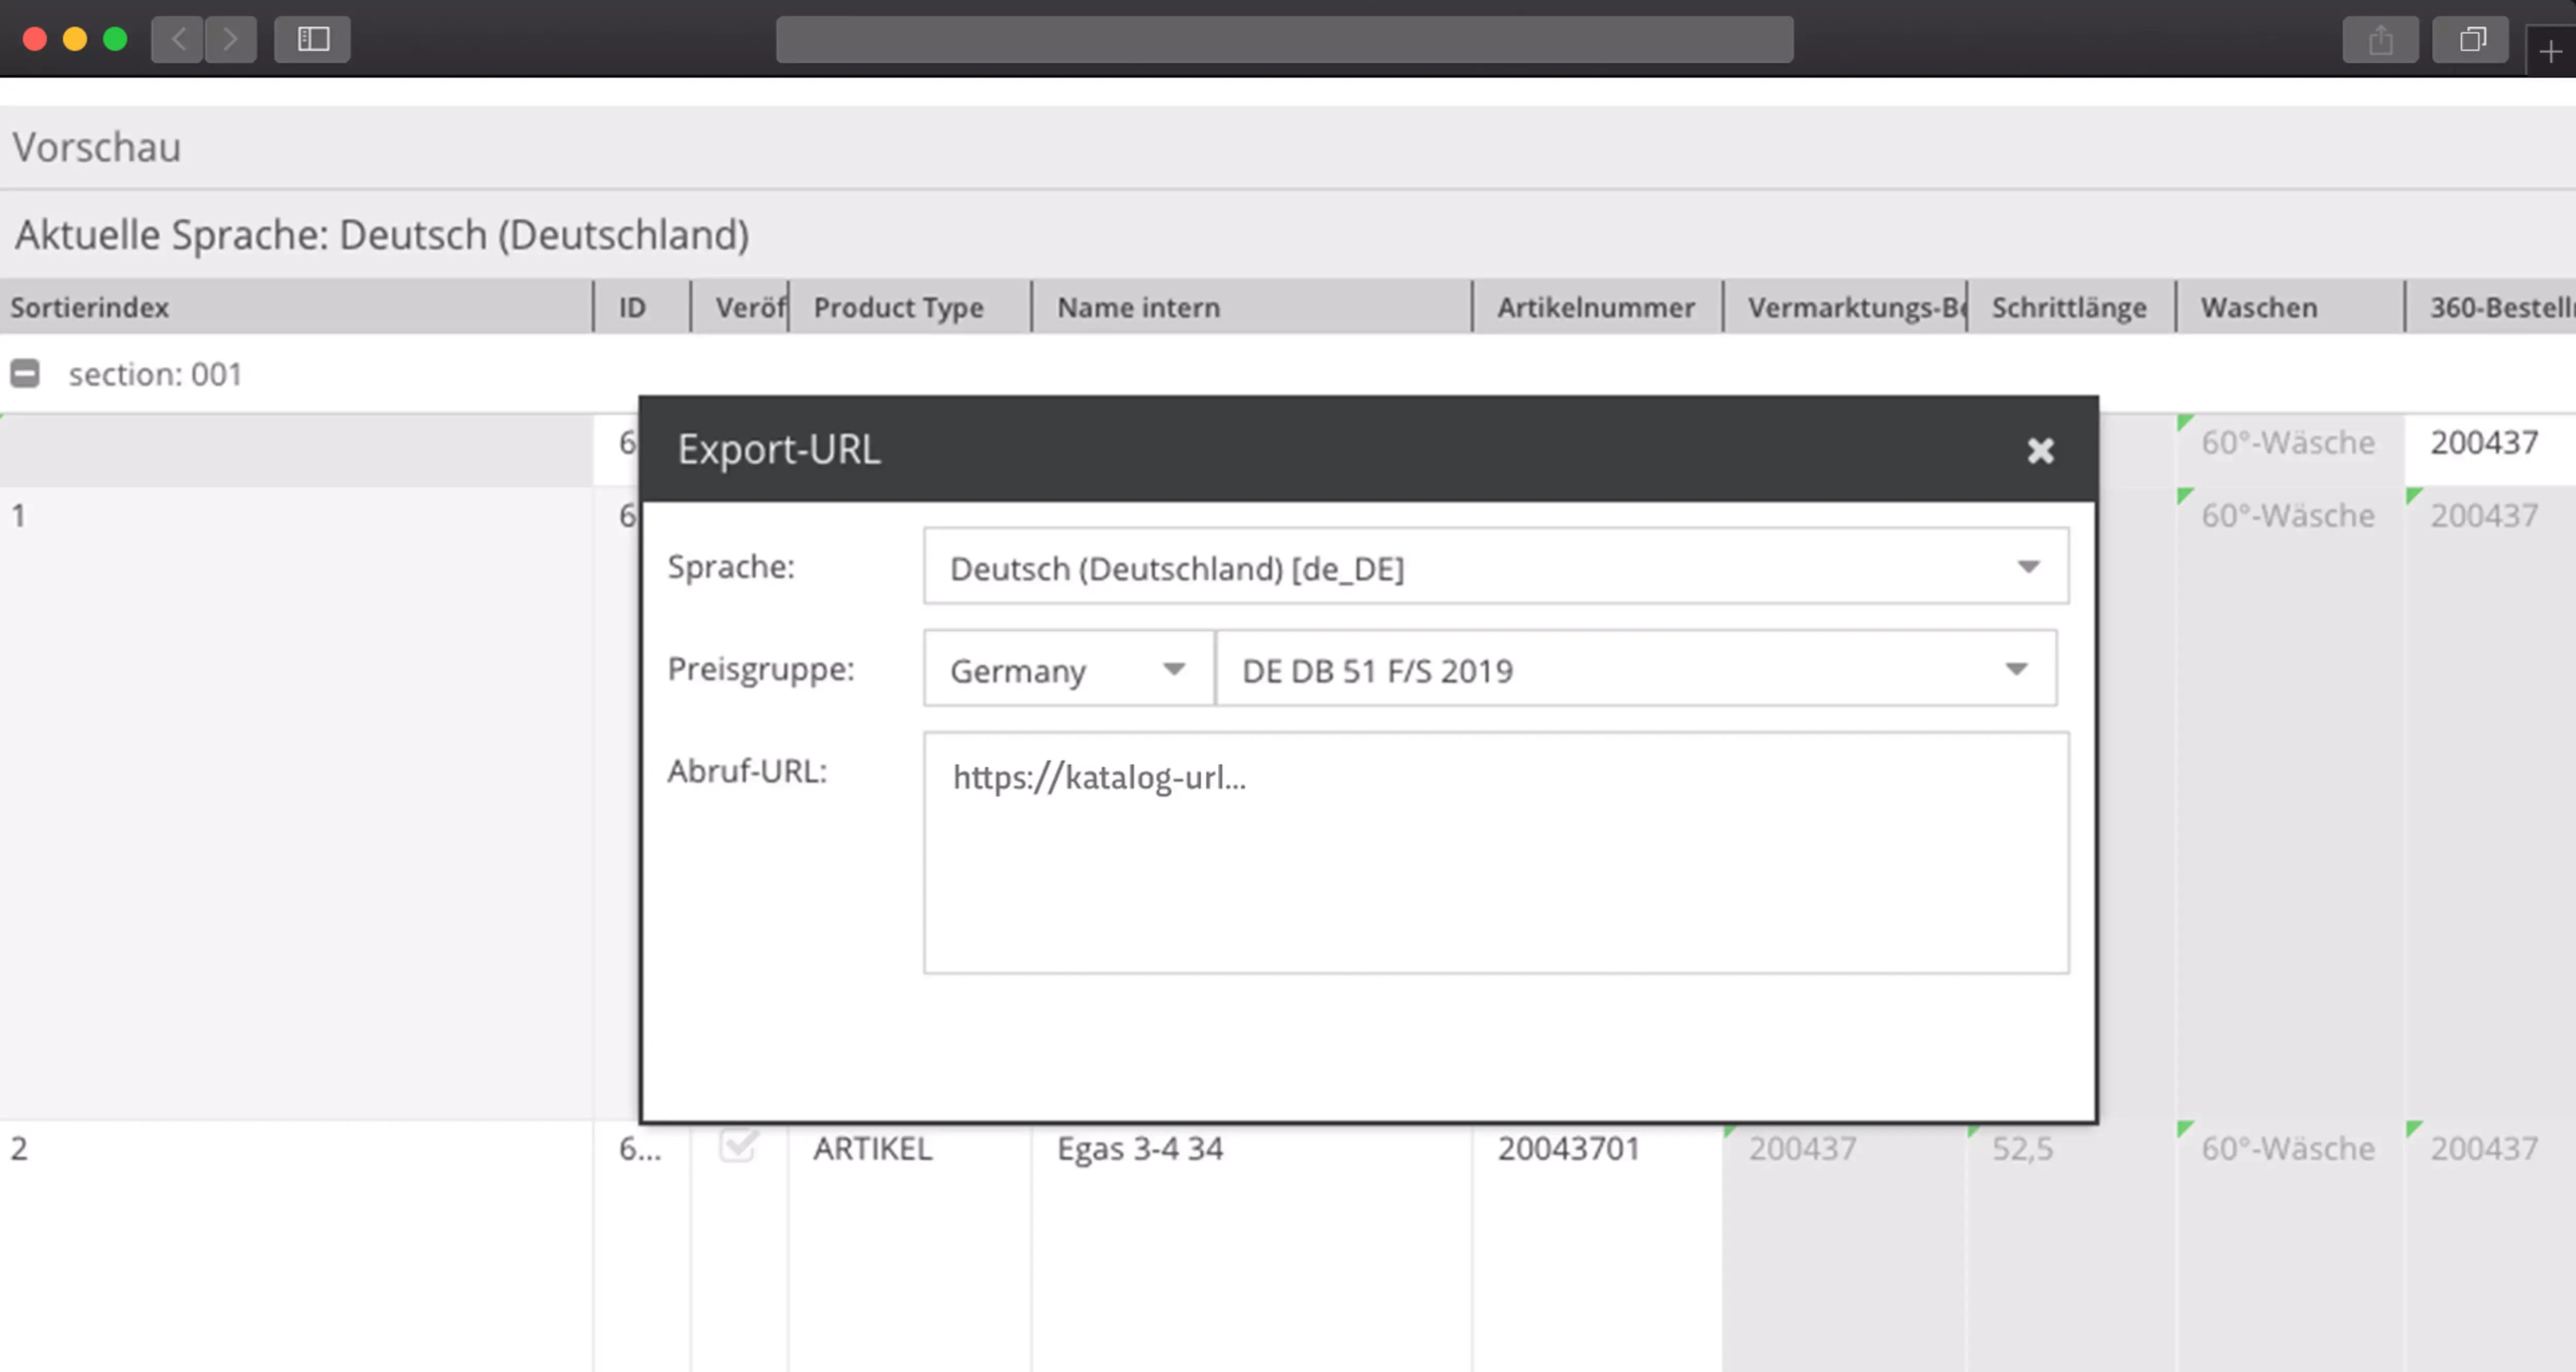Image resolution: width=2576 pixels, height=1372 pixels.
Task: Open the tab overview icon
Action: (2470, 40)
